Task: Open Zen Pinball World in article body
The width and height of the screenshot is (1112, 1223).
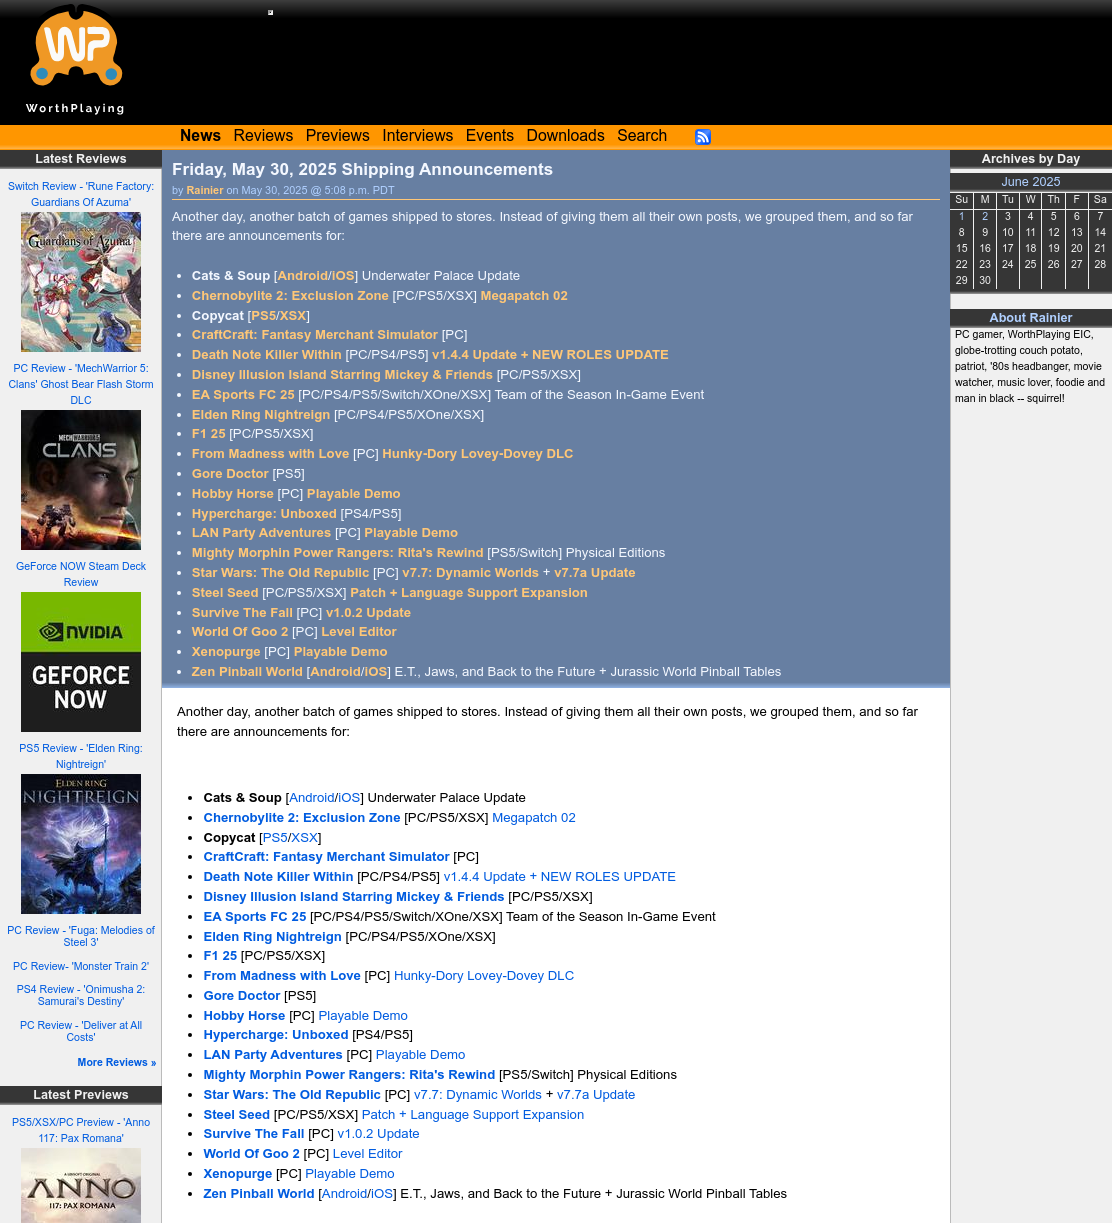Action: tap(259, 1194)
